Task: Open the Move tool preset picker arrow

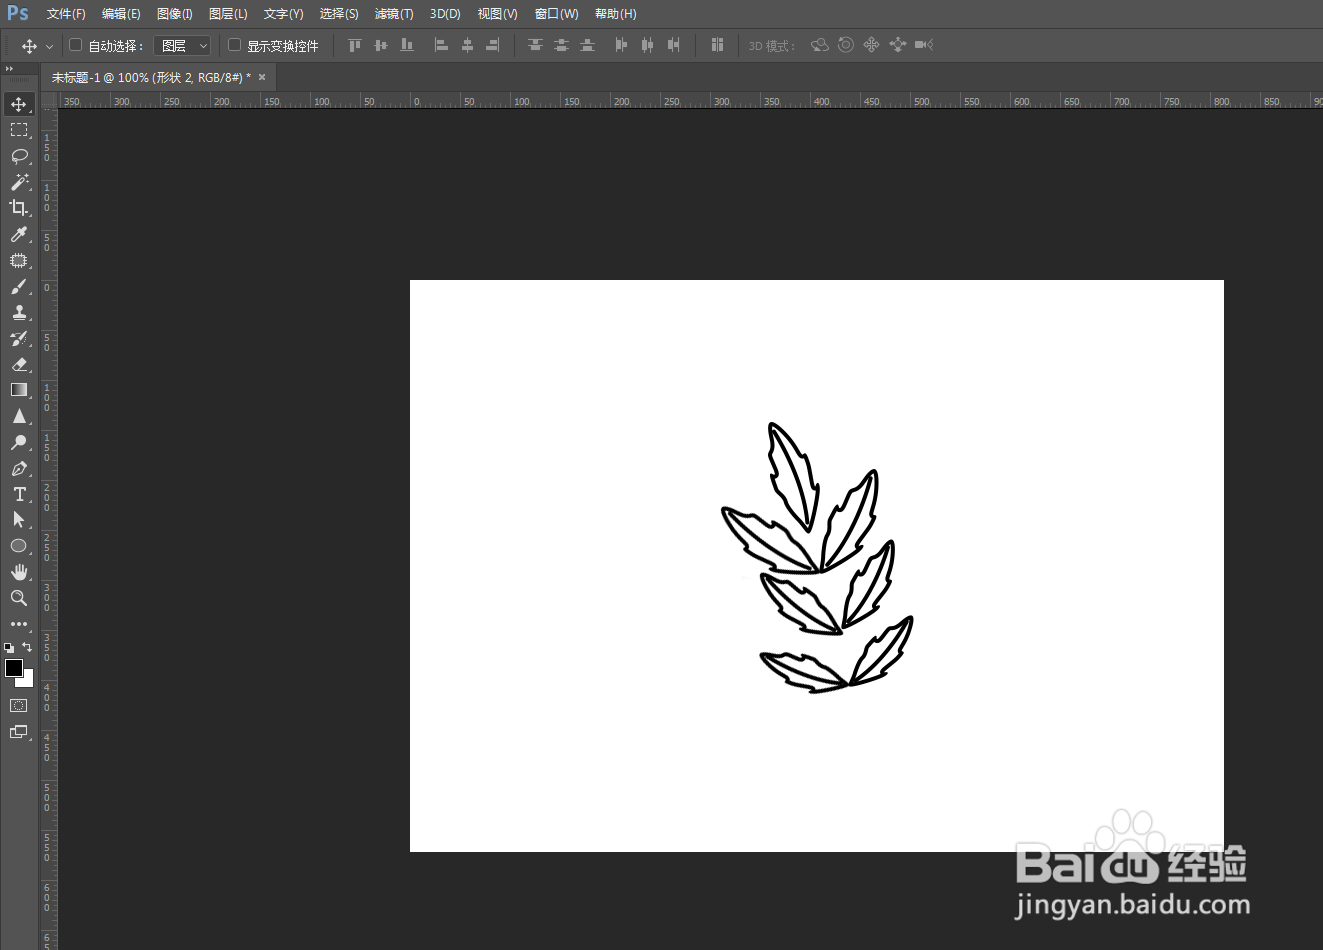Action: pyautogui.click(x=49, y=46)
